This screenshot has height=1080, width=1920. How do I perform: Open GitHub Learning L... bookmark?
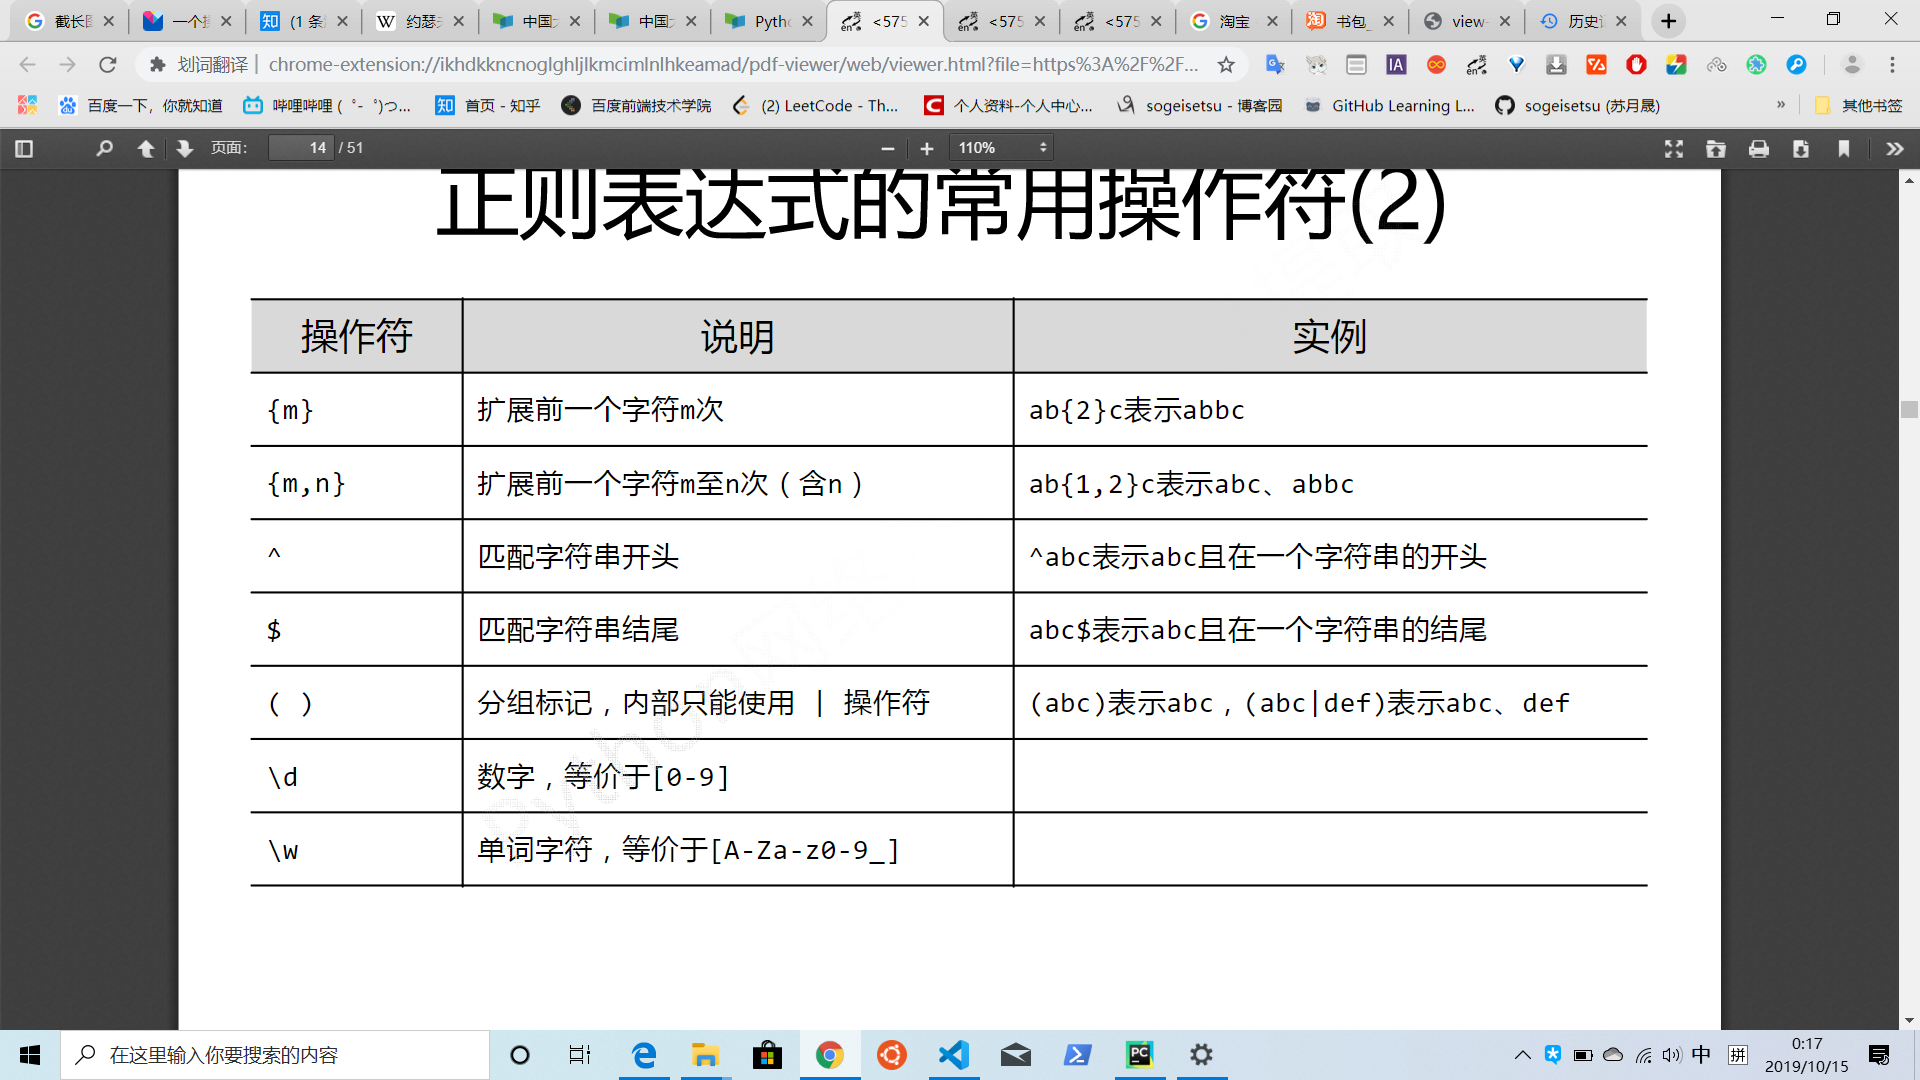tap(1390, 105)
